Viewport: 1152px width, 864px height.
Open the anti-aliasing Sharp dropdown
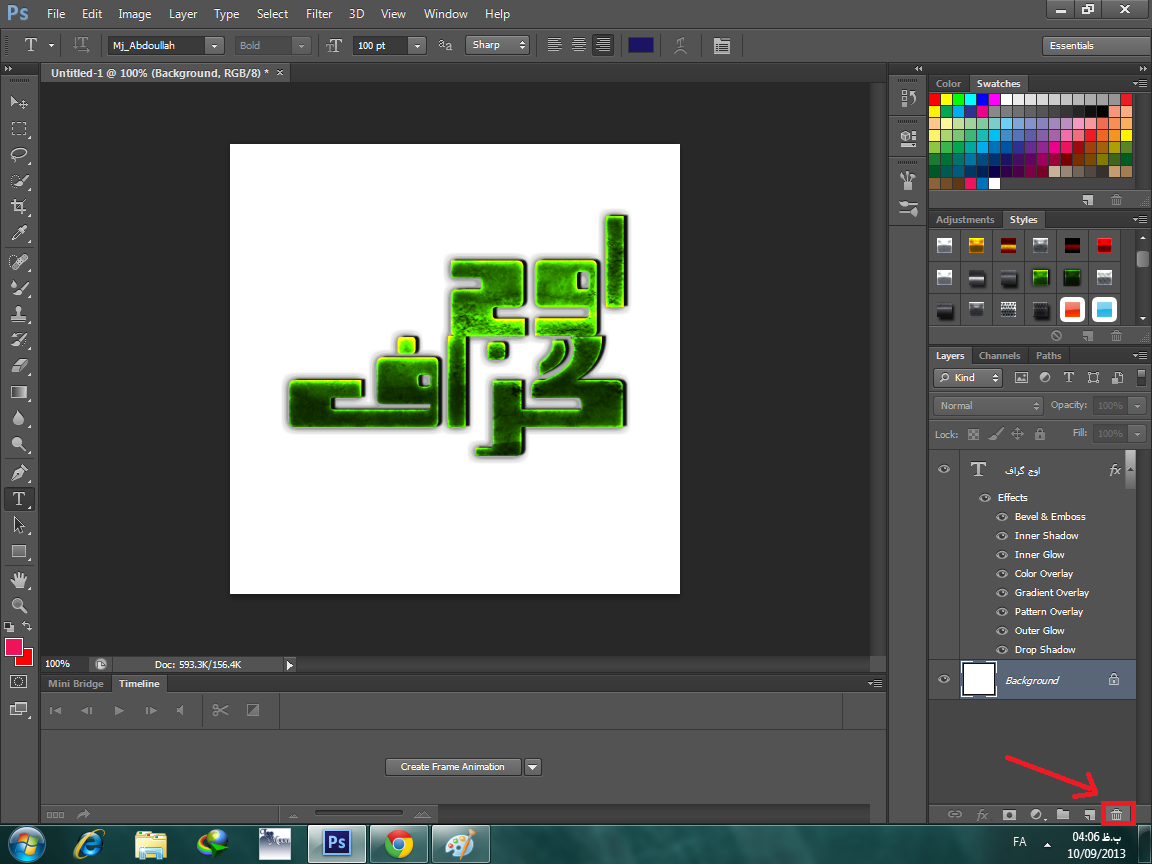(498, 45)
